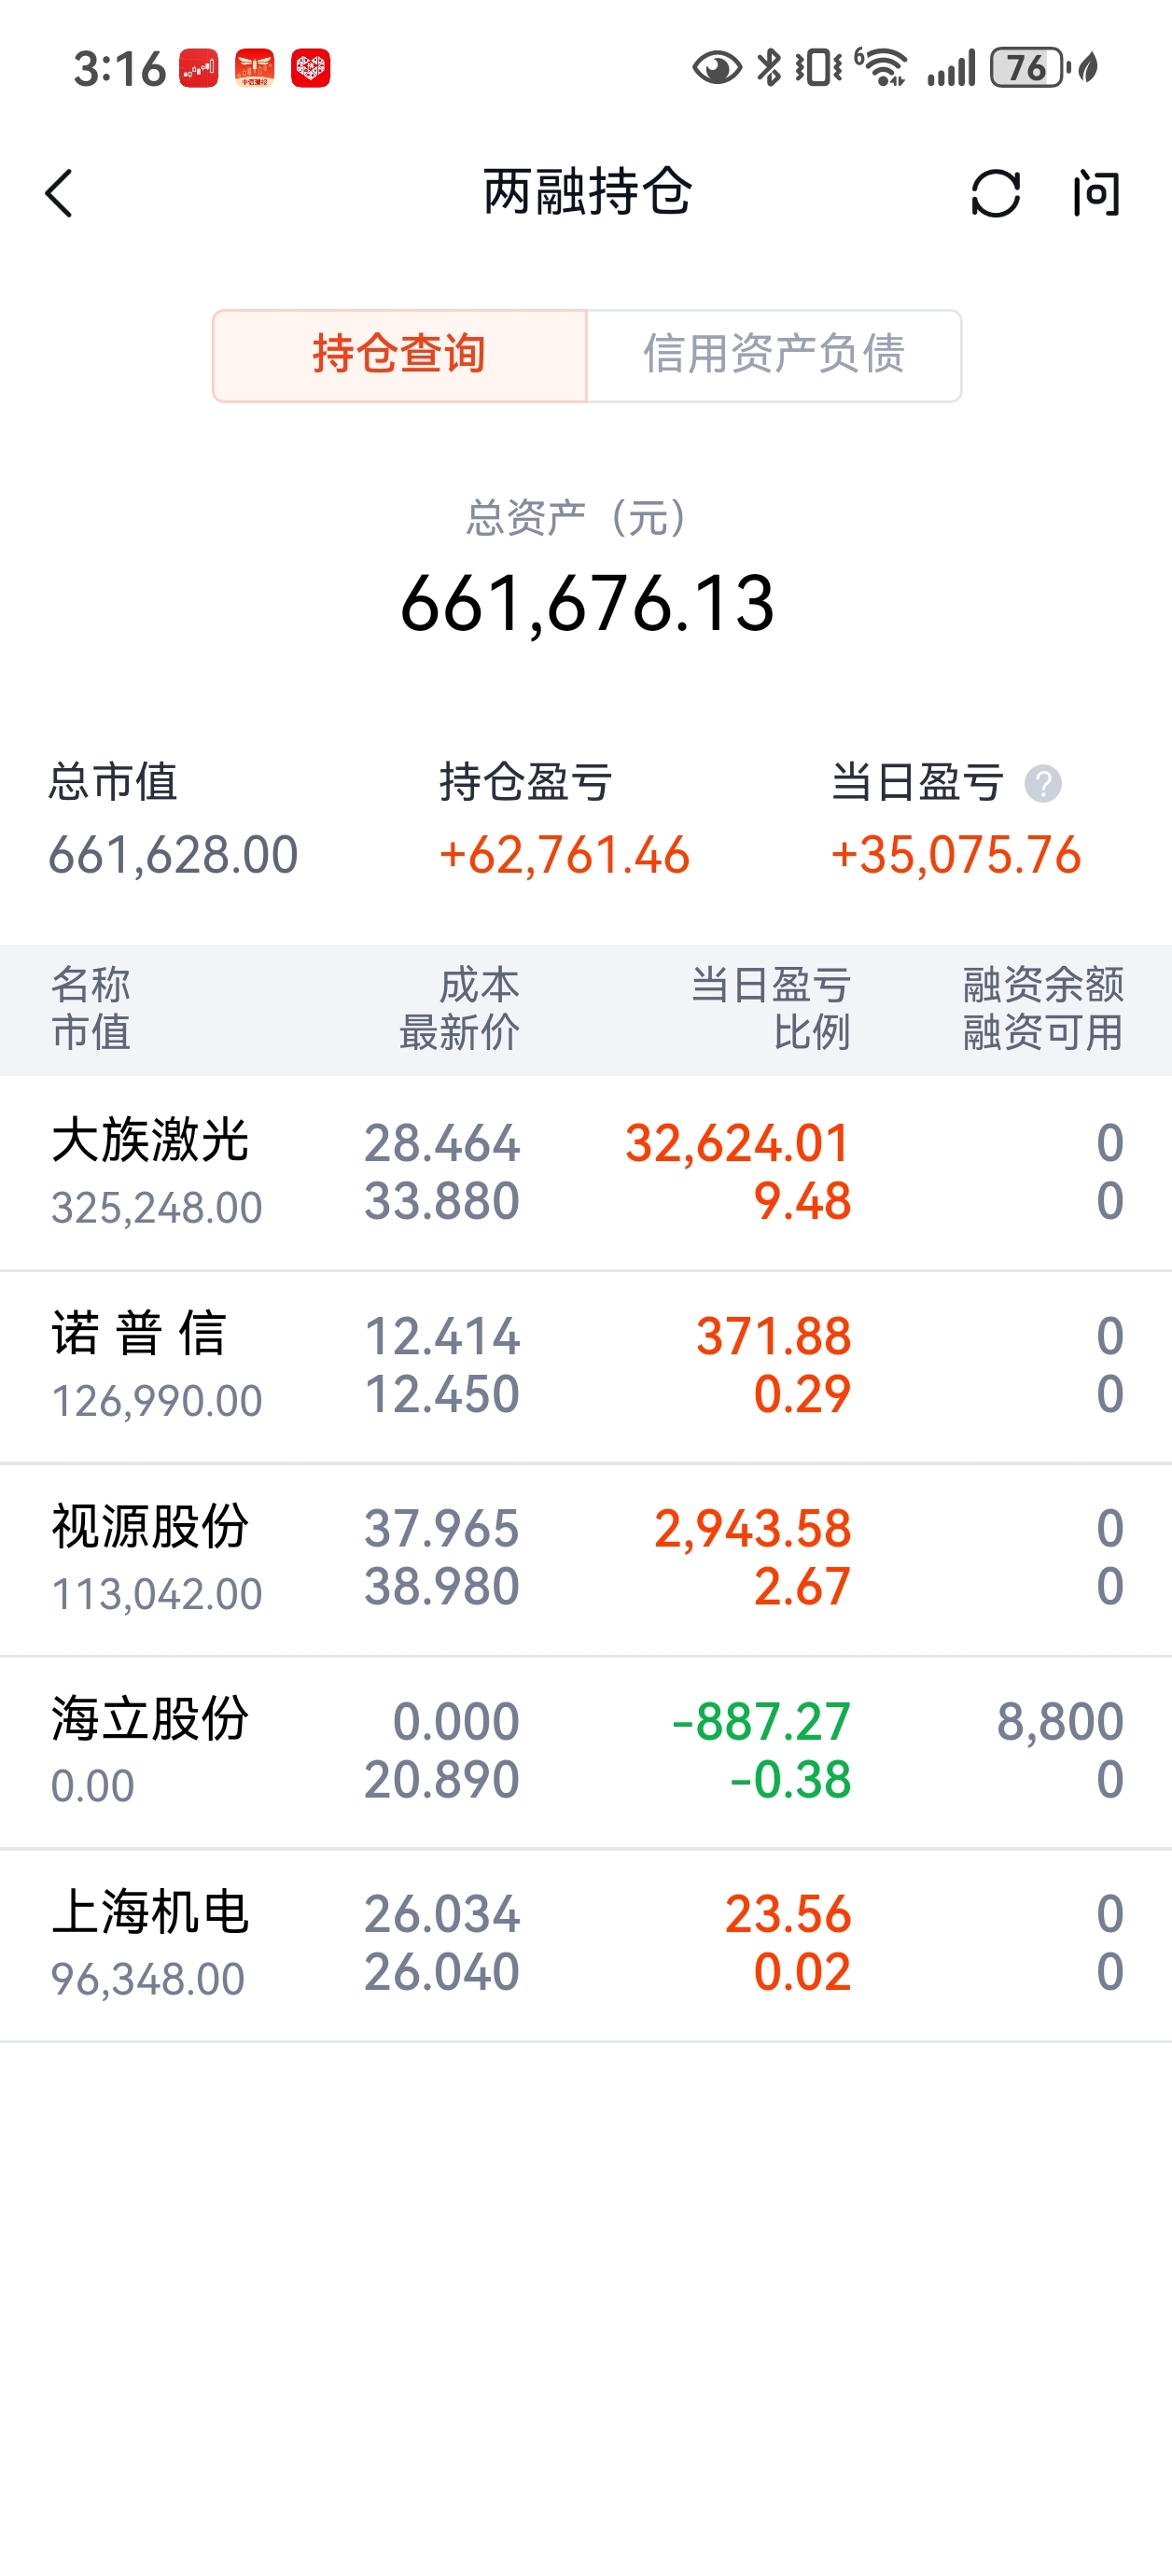
Task: Tap the back arrow icon
Action: pyautogui.click(x=60, y=193)
